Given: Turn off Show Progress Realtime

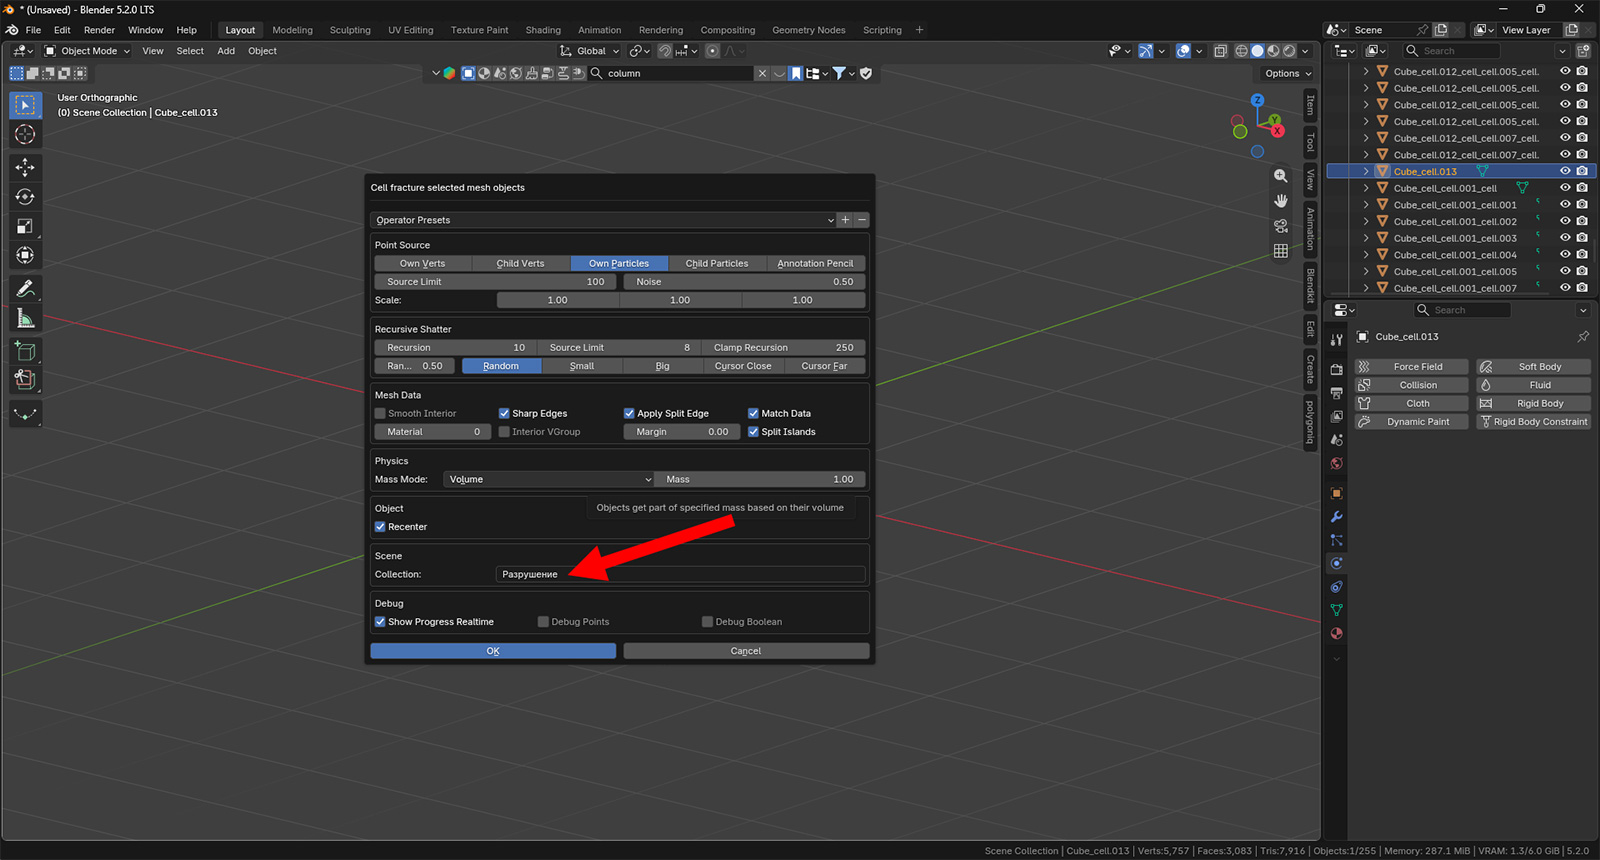Looking at the screenshot, I should (380, 622).
